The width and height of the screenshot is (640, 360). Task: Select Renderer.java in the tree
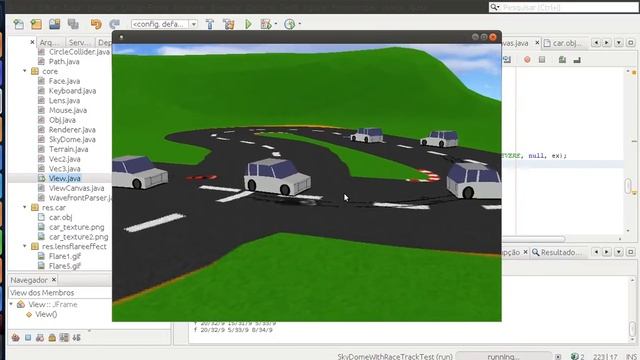[72, 130]
